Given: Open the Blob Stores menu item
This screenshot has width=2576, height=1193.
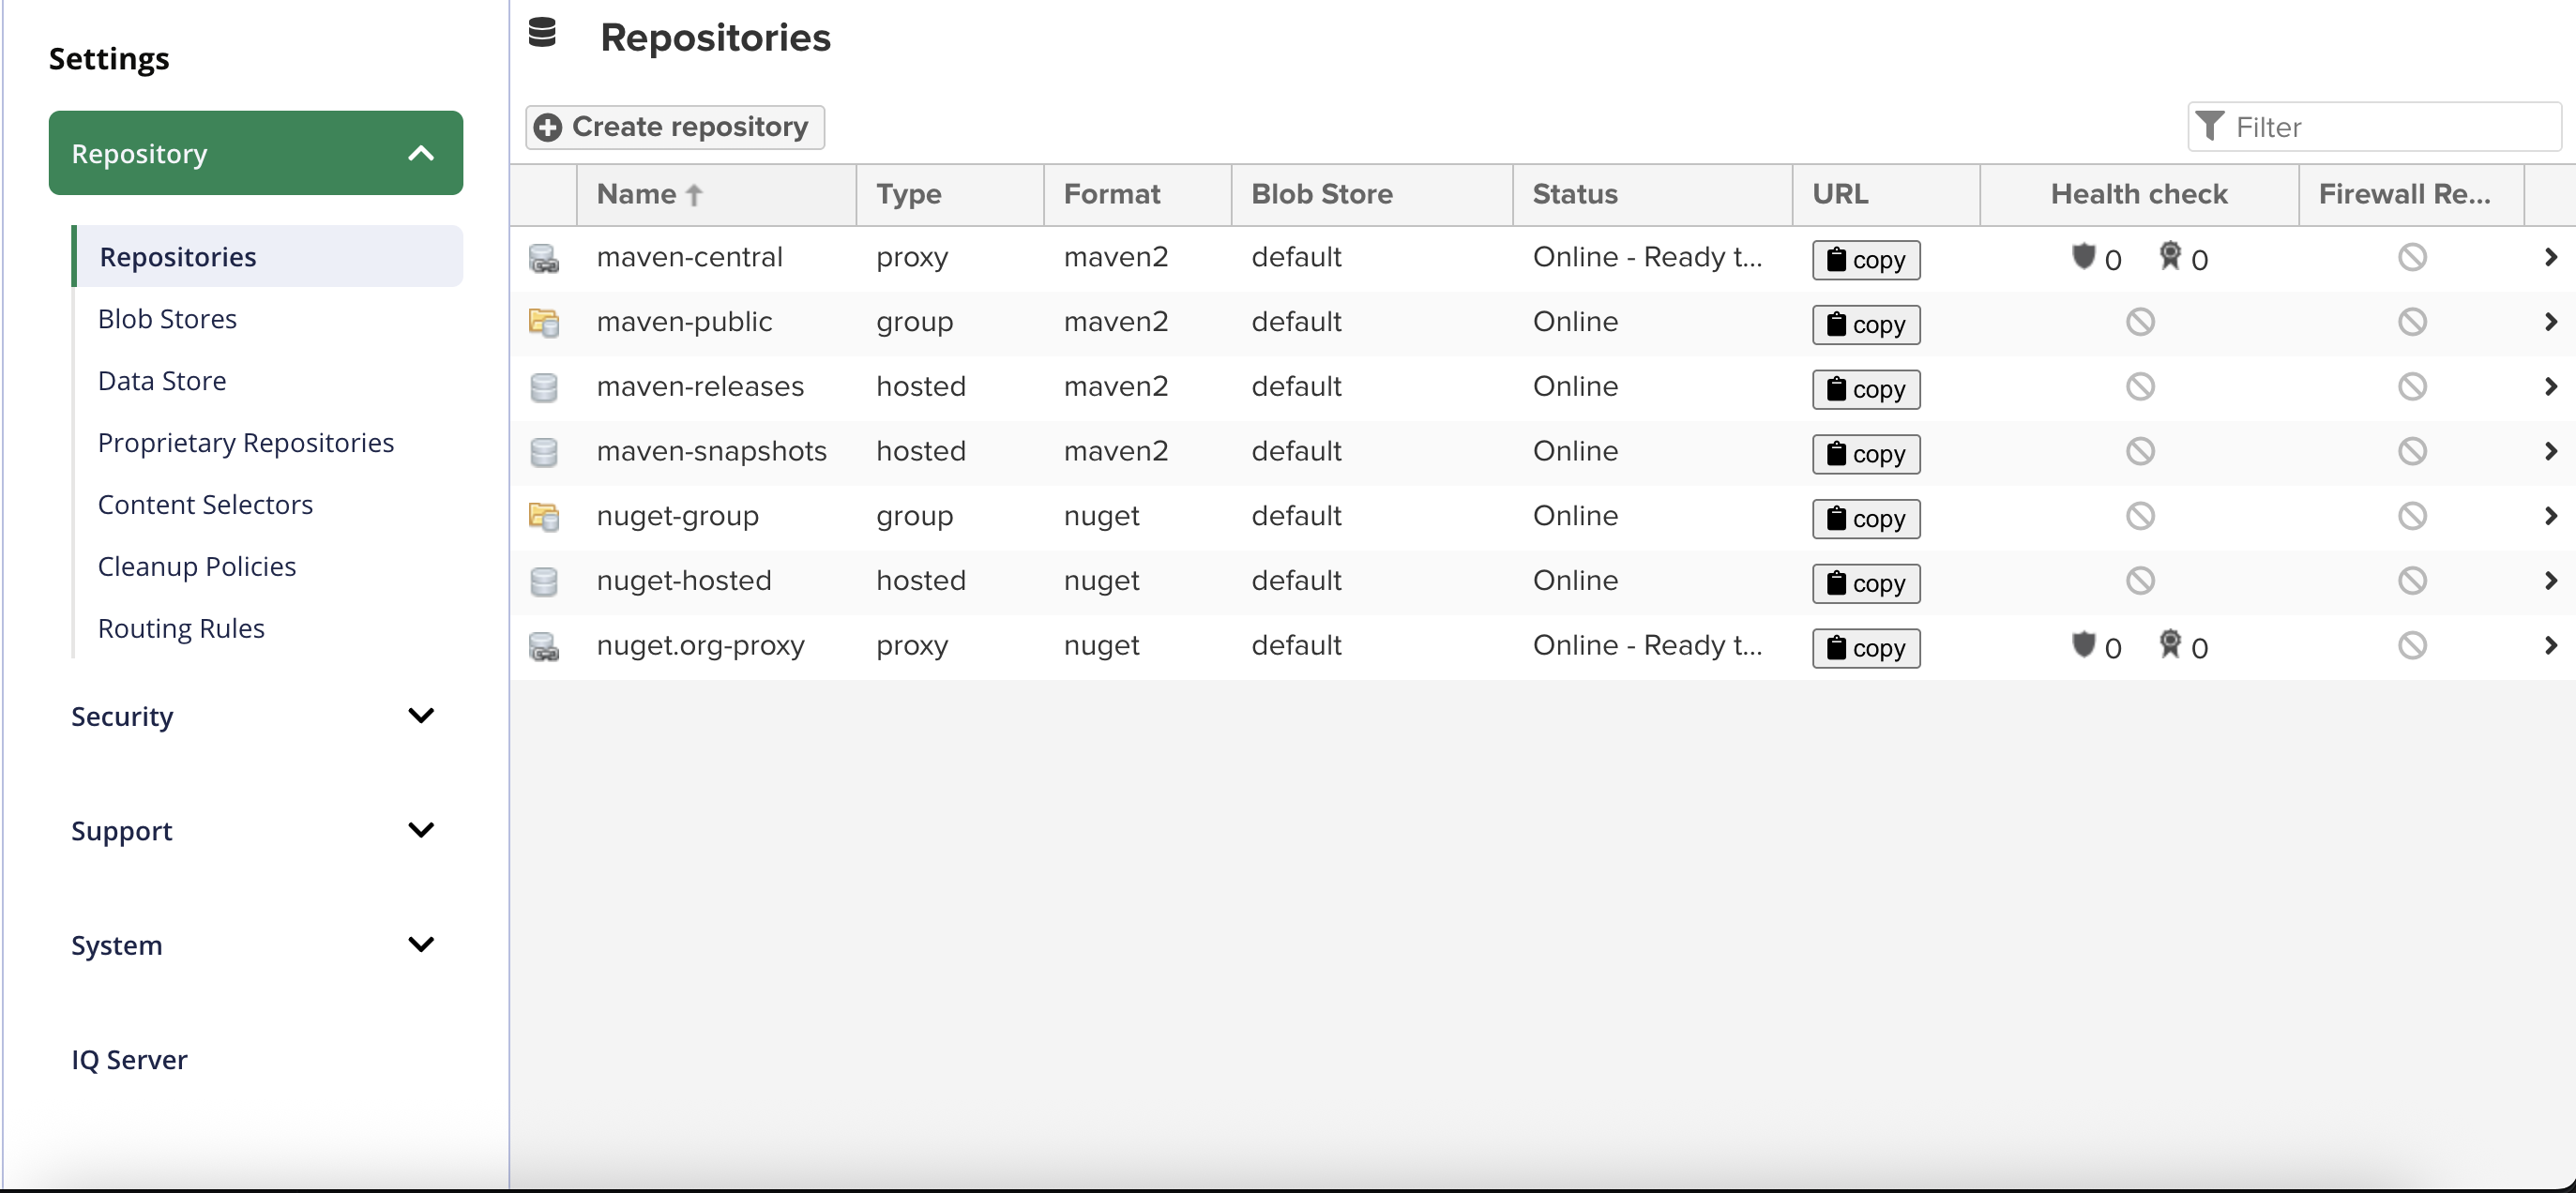Looking at the screenshot, I should coord(167,319).
